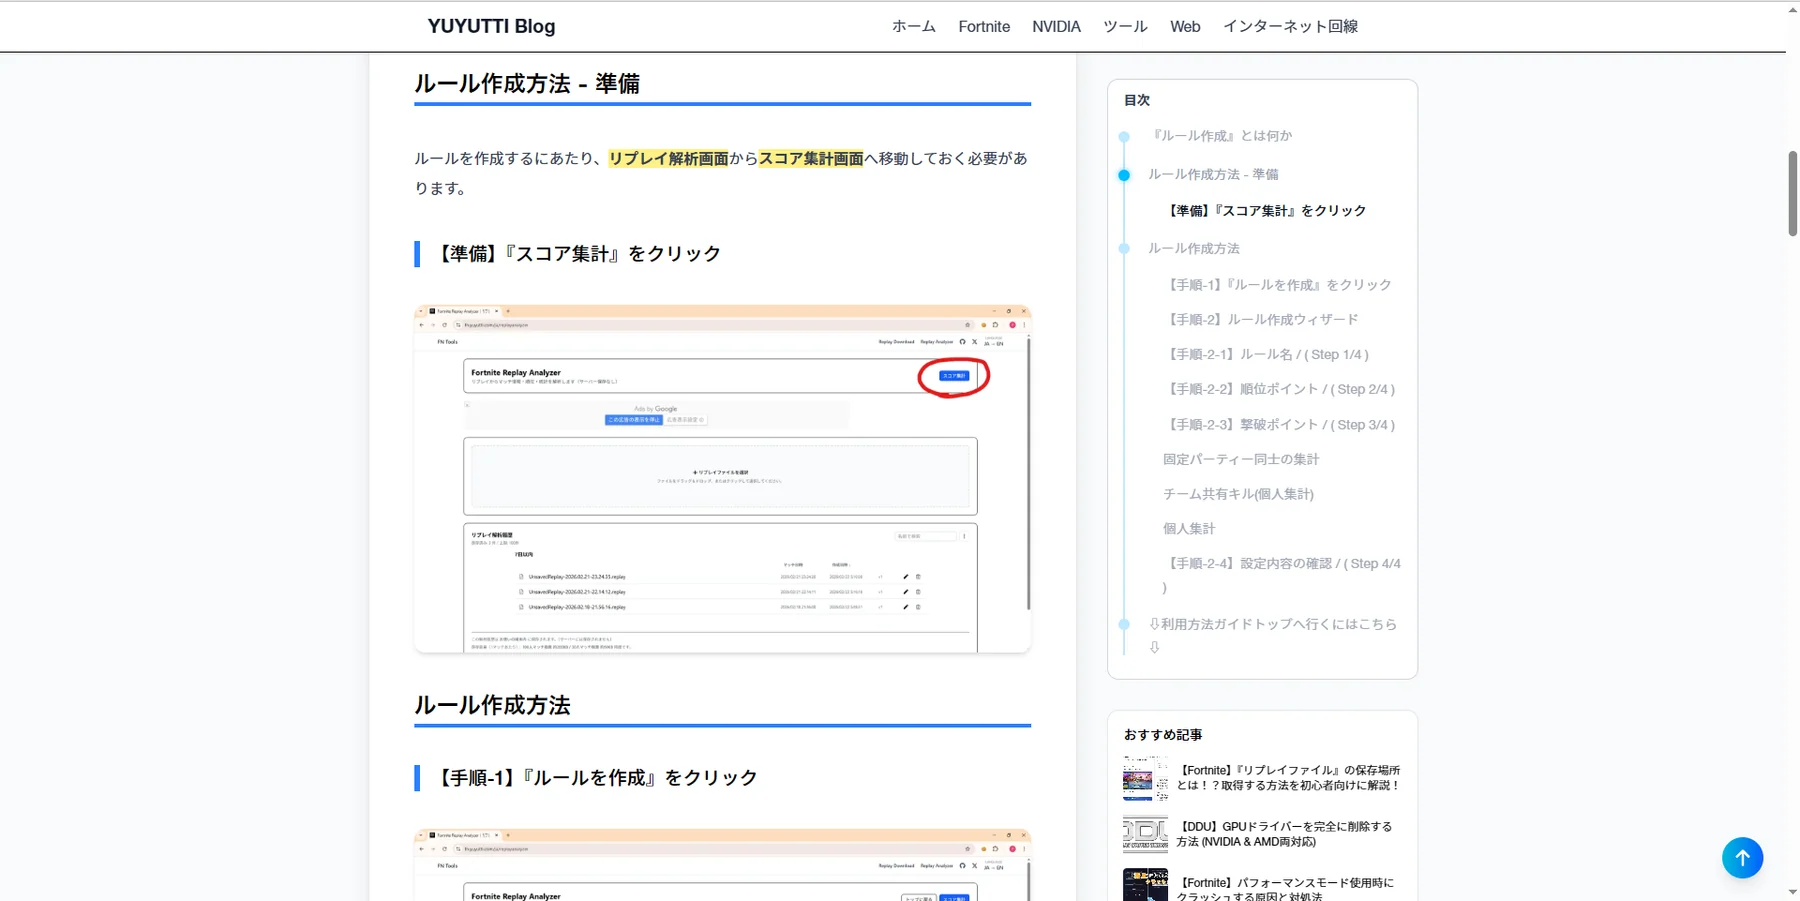Image resolution: width=1800 pixels, height=901 pixels.
Task: Select ホーム in the navigation menu
Action: coord(912,26)
